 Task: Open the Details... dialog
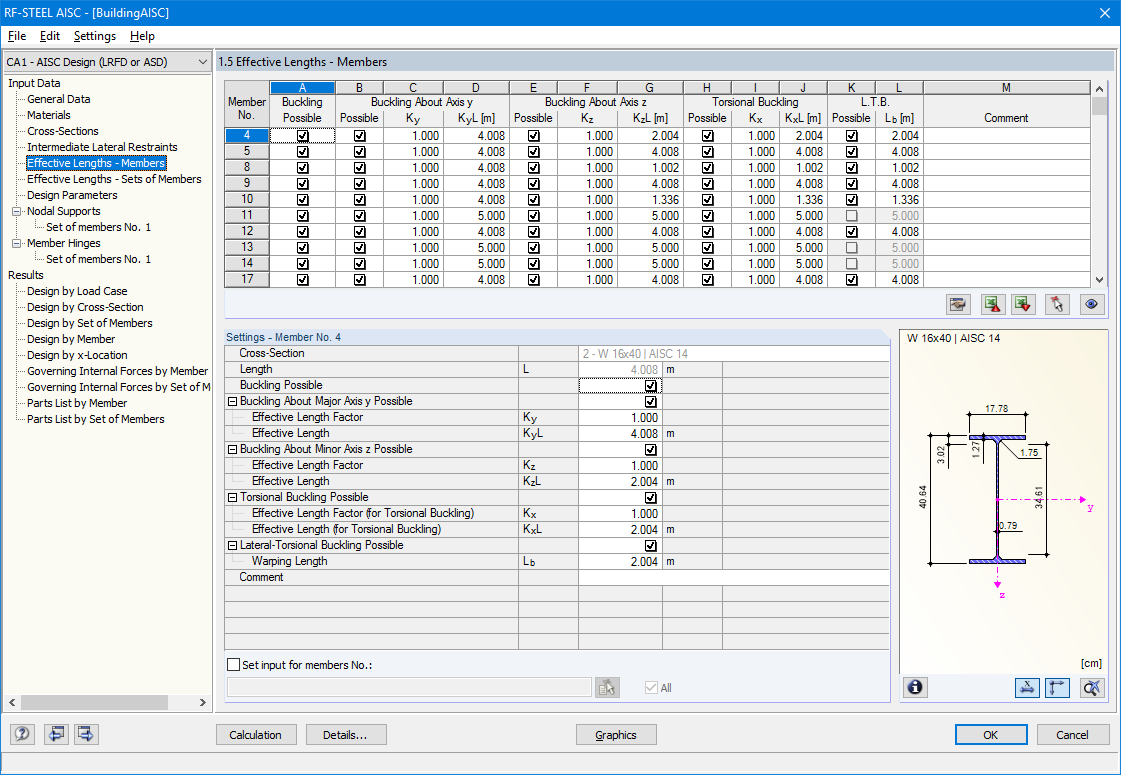tap(345, 734)
